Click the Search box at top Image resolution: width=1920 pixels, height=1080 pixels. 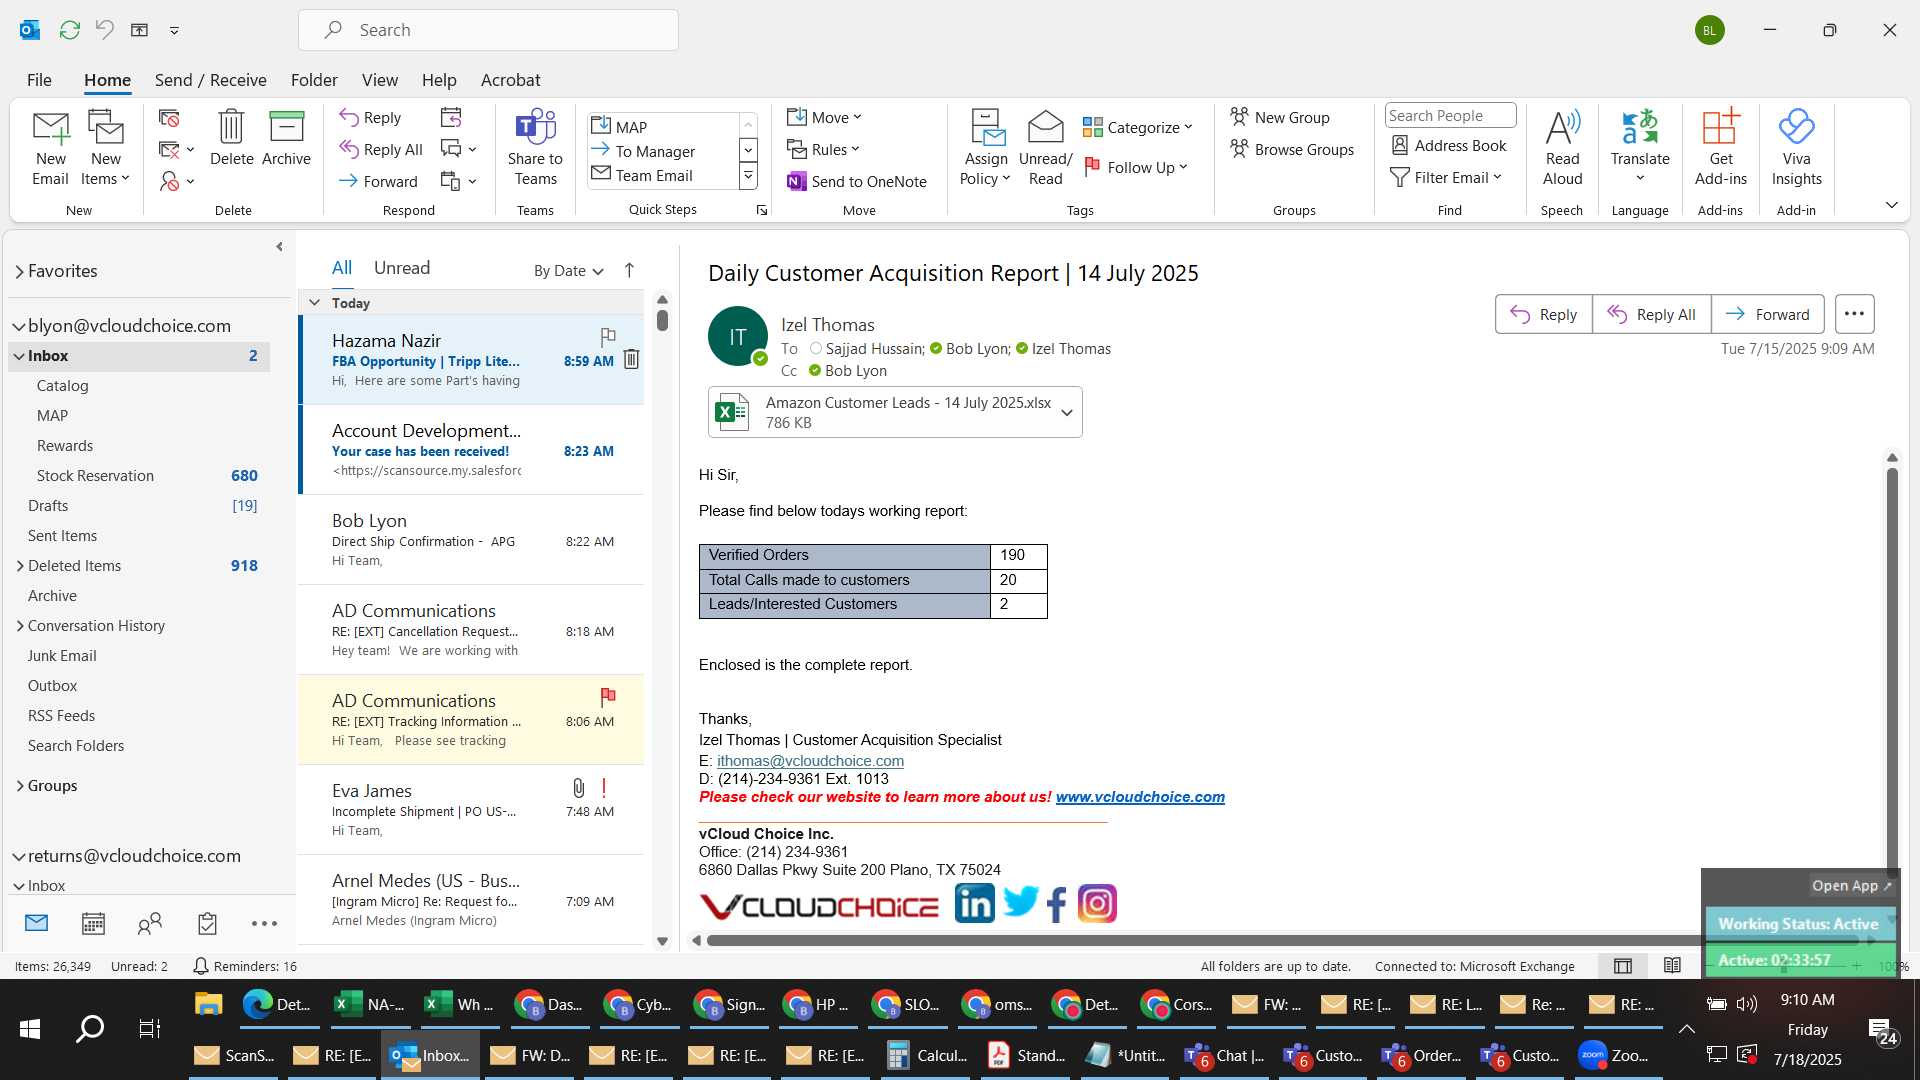point(488,30)
